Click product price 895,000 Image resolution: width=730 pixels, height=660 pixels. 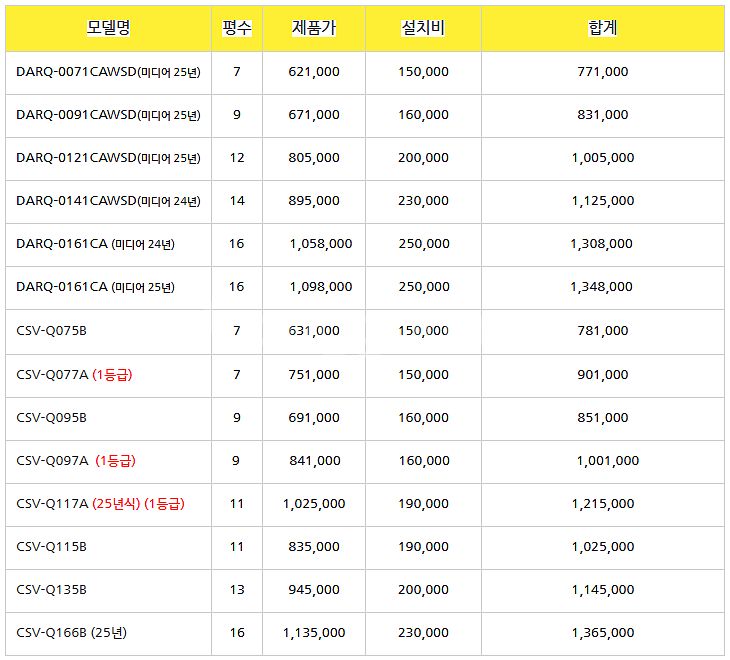[x=314, y=201]
